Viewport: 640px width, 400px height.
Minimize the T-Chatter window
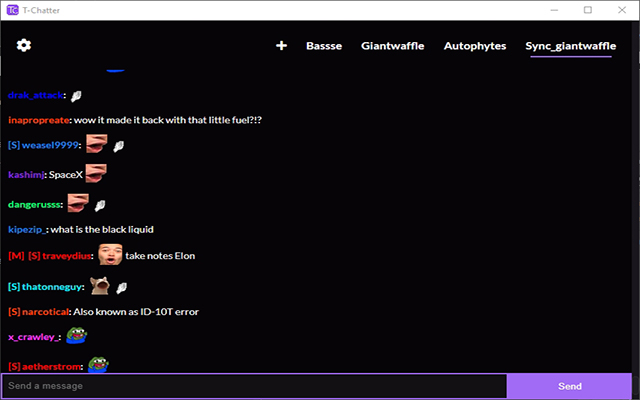point(554,10)
